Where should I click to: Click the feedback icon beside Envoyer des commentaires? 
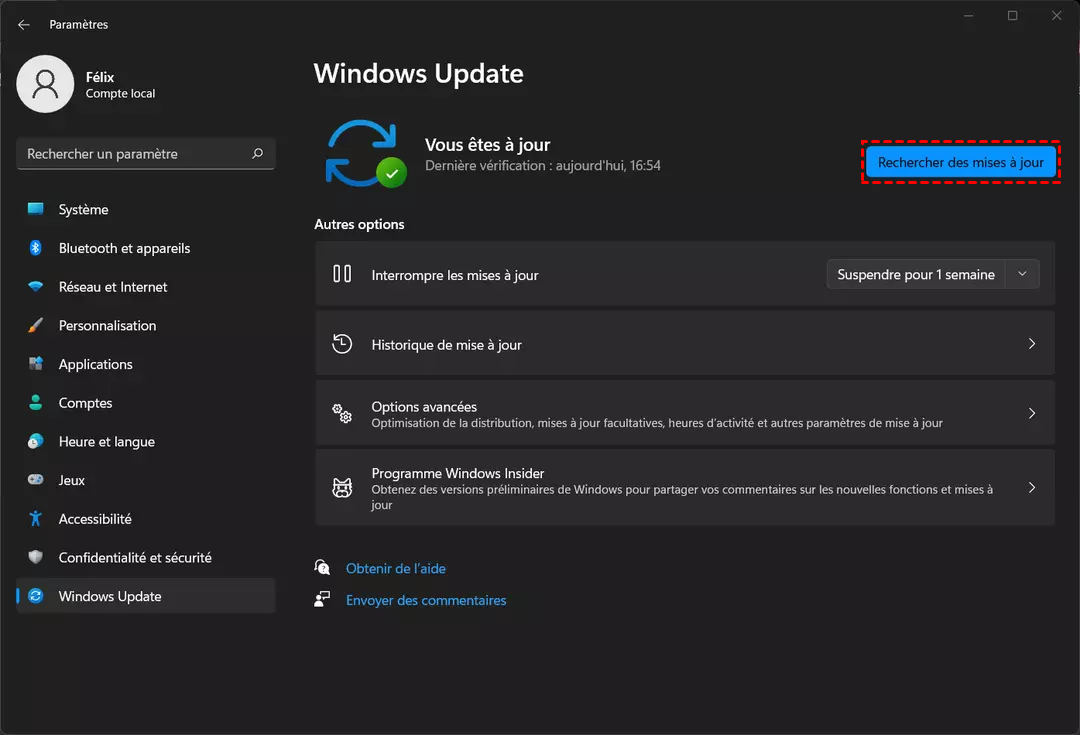click(x=322, y=599)
